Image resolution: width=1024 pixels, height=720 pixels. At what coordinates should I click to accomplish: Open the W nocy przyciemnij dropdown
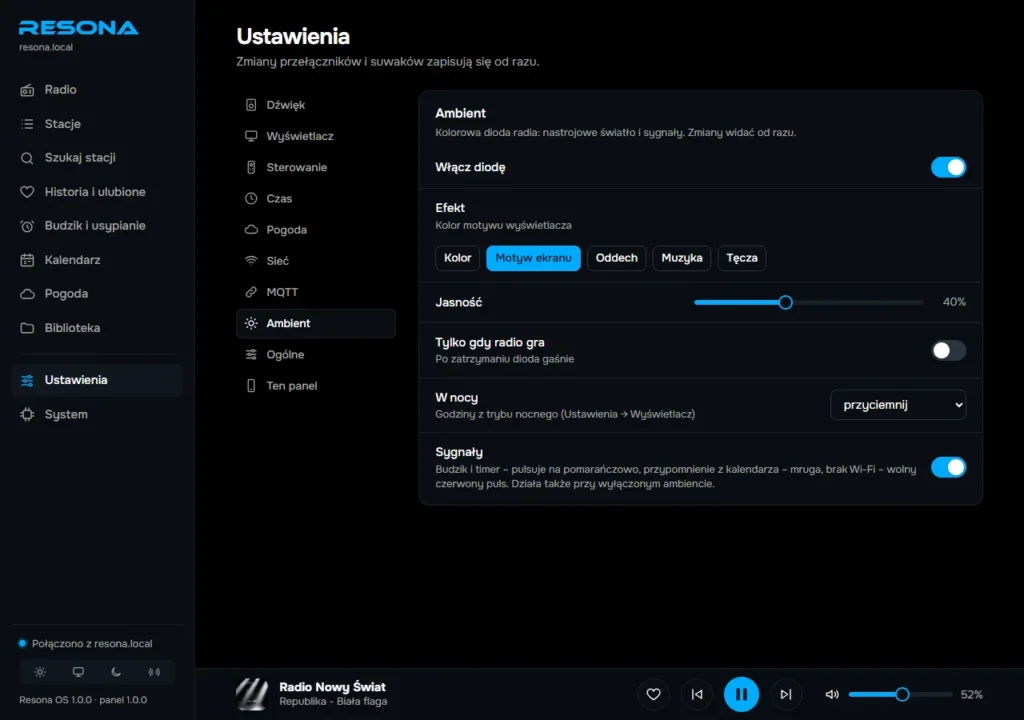tap(898, 405)
